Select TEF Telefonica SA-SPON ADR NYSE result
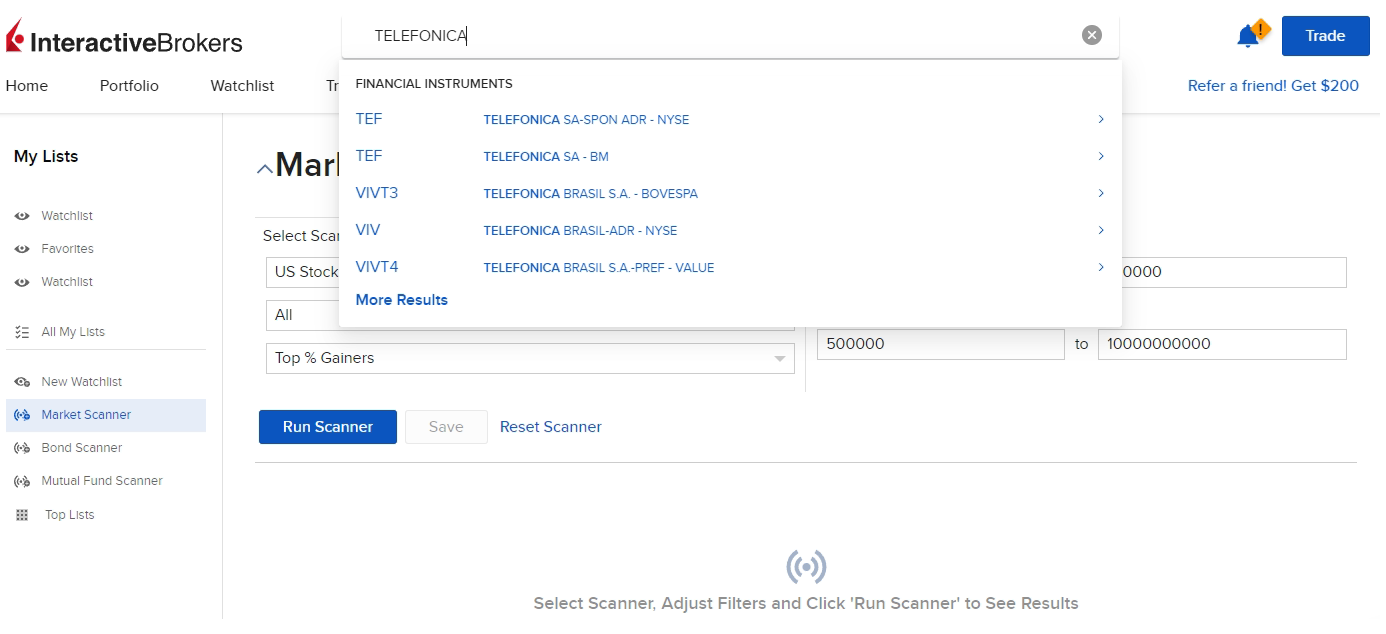This screenshot has width=1386, height=634. (x=586, y=120)
